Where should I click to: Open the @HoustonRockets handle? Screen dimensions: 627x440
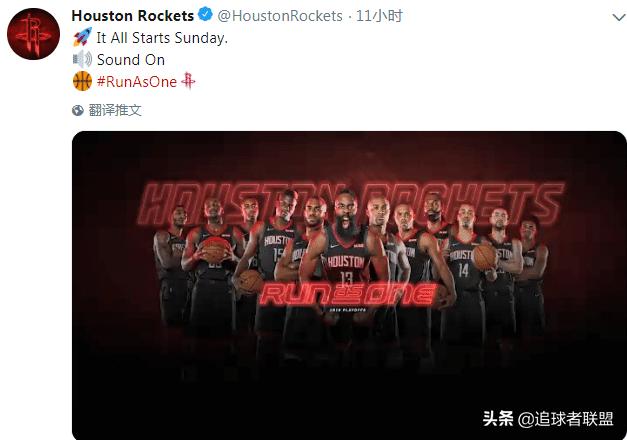pyautogui.click(x=280, y=16)
